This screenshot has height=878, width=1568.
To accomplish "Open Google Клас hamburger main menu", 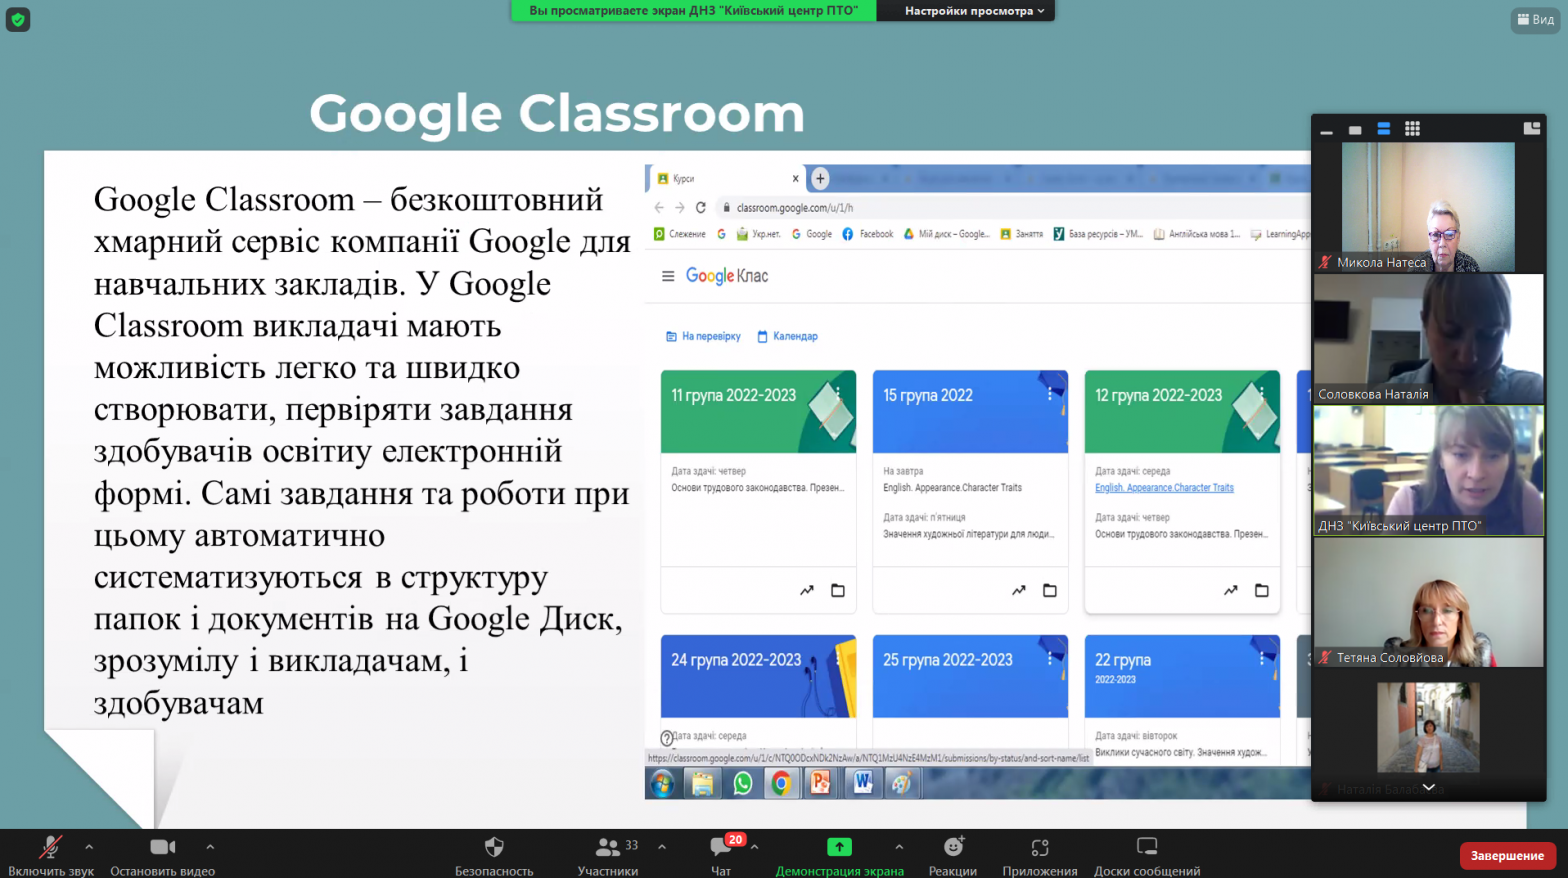I will coord(668,276).
